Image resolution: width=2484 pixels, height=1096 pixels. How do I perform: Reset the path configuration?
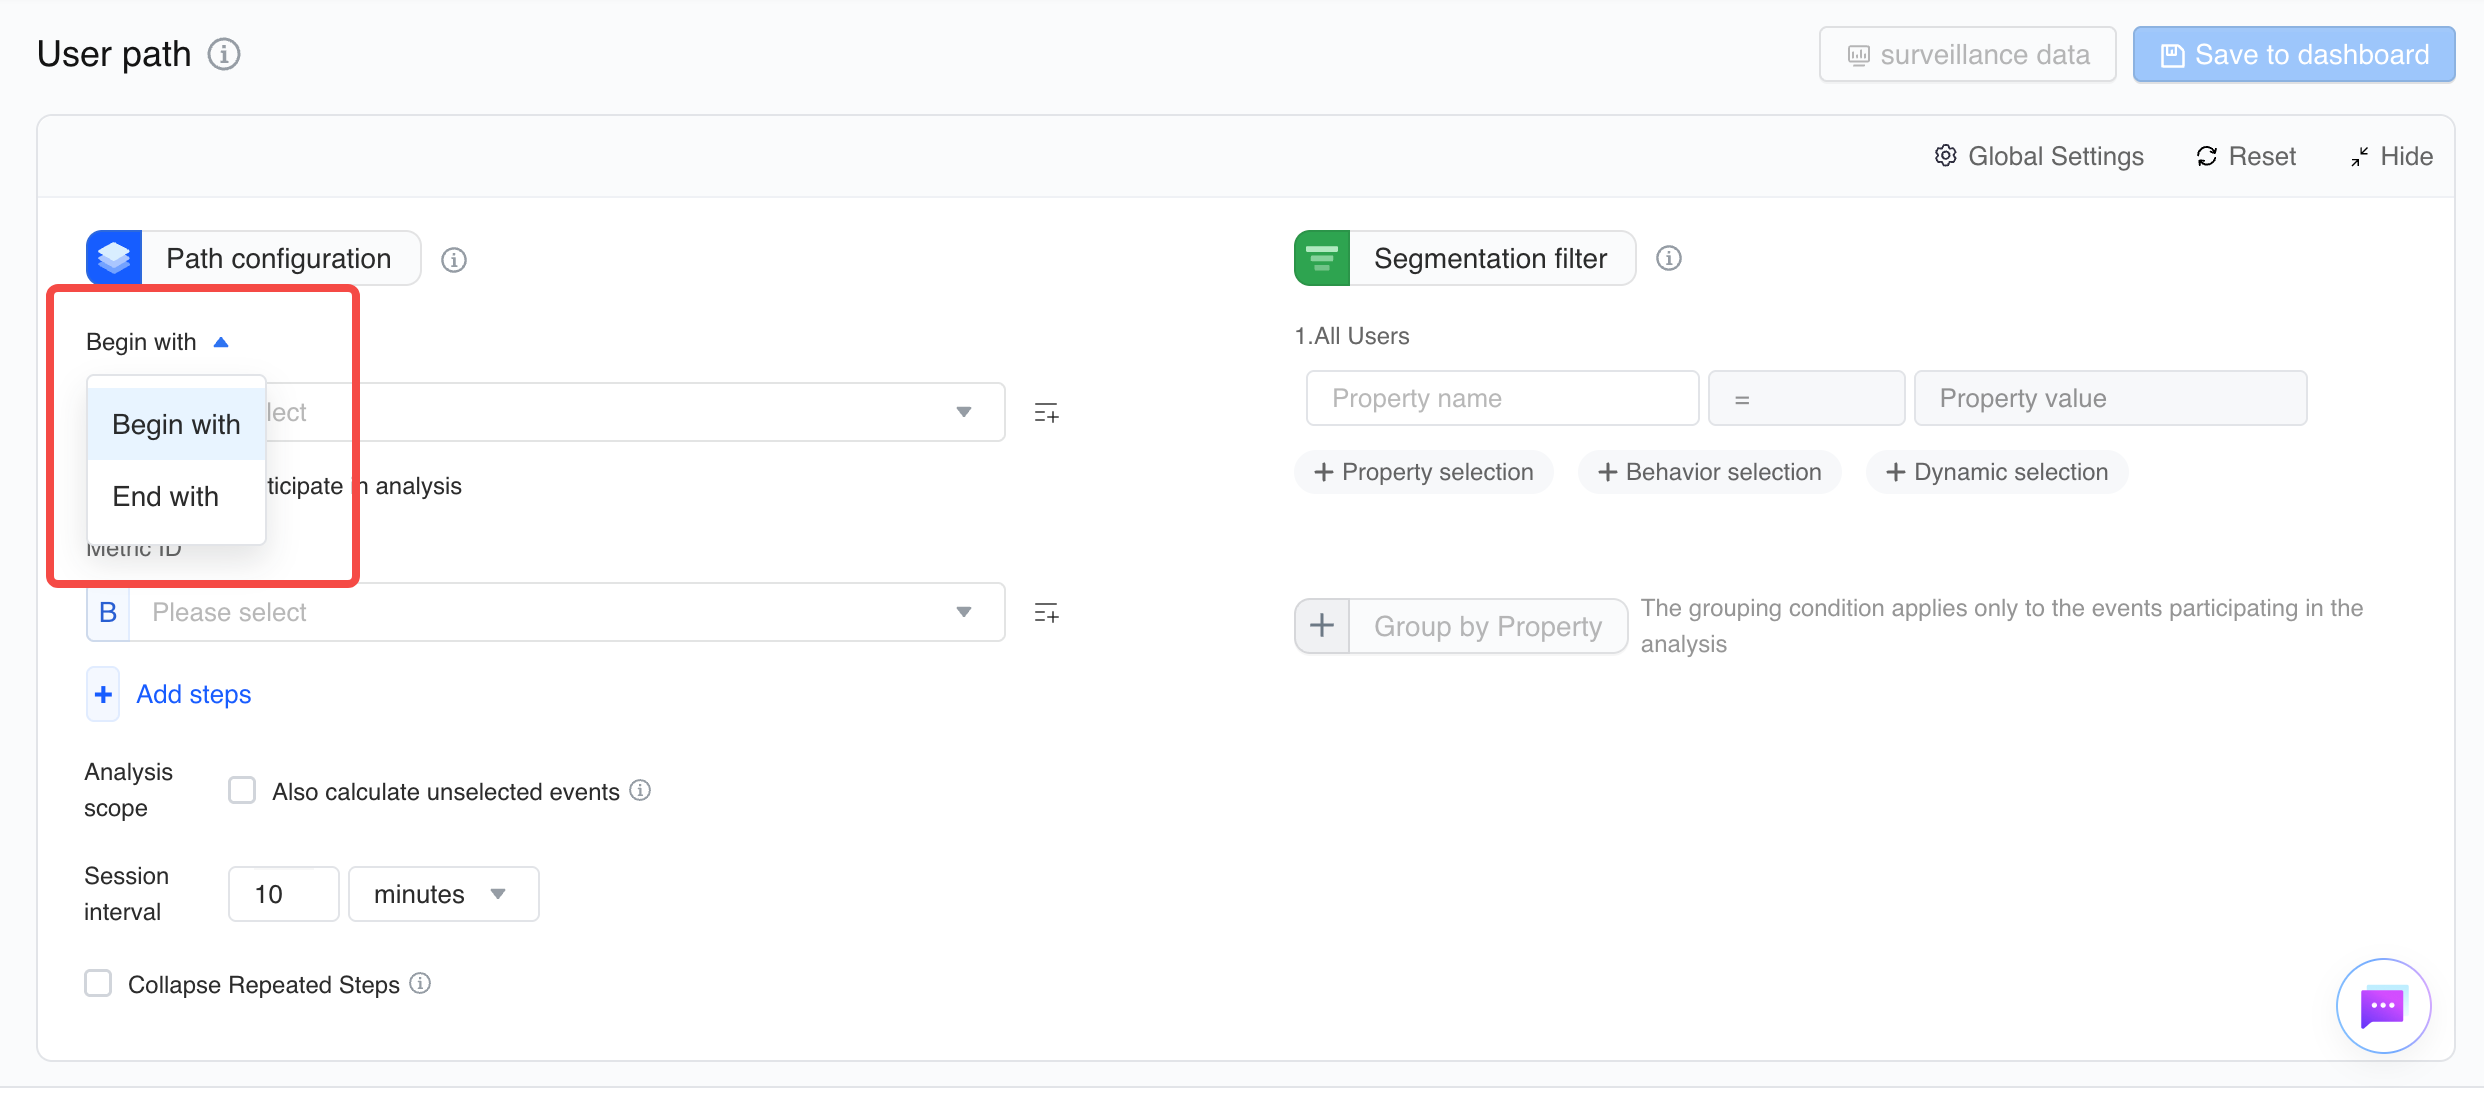pyautogui.click(x=2246, y=156)
